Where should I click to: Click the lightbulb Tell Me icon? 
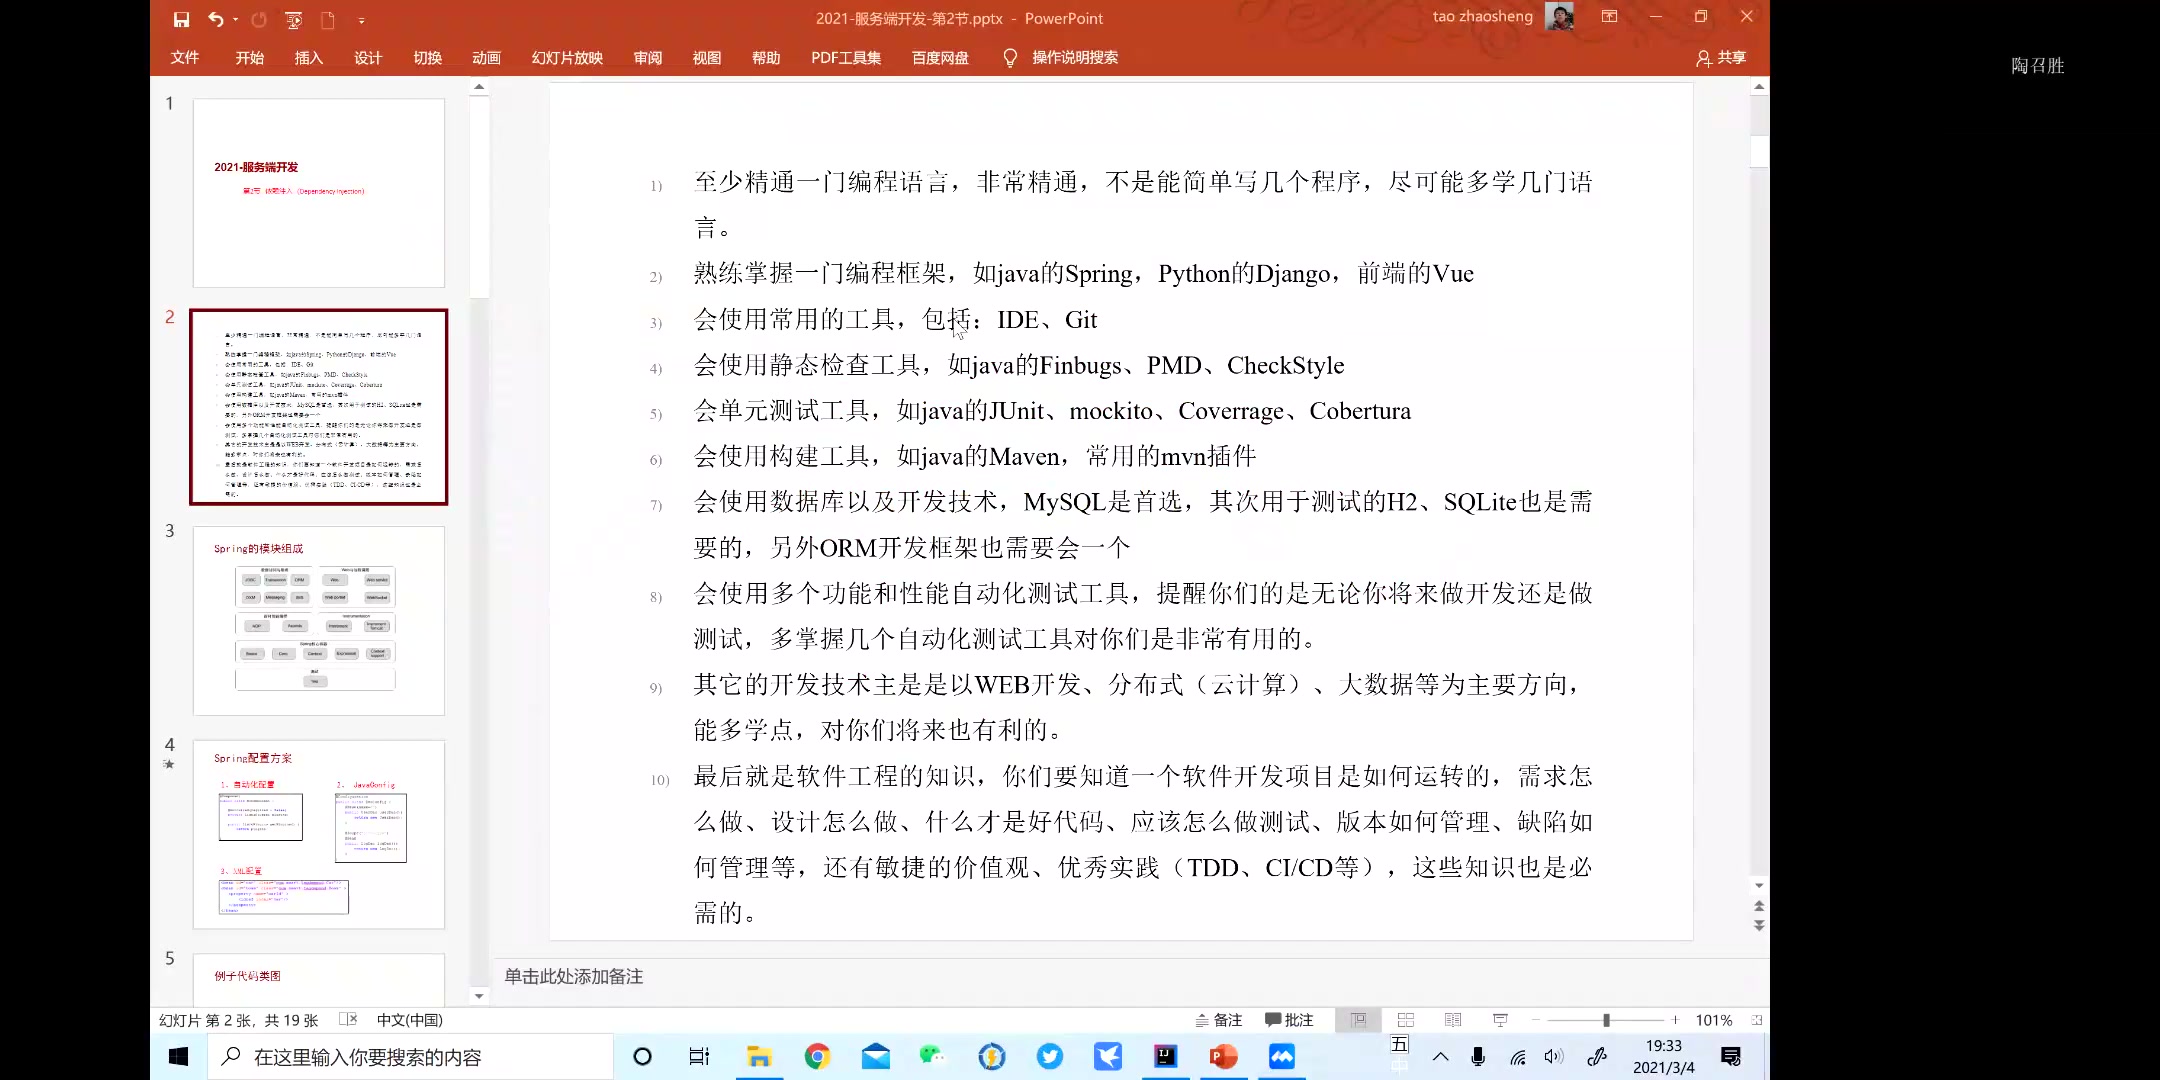(1010, 58)
